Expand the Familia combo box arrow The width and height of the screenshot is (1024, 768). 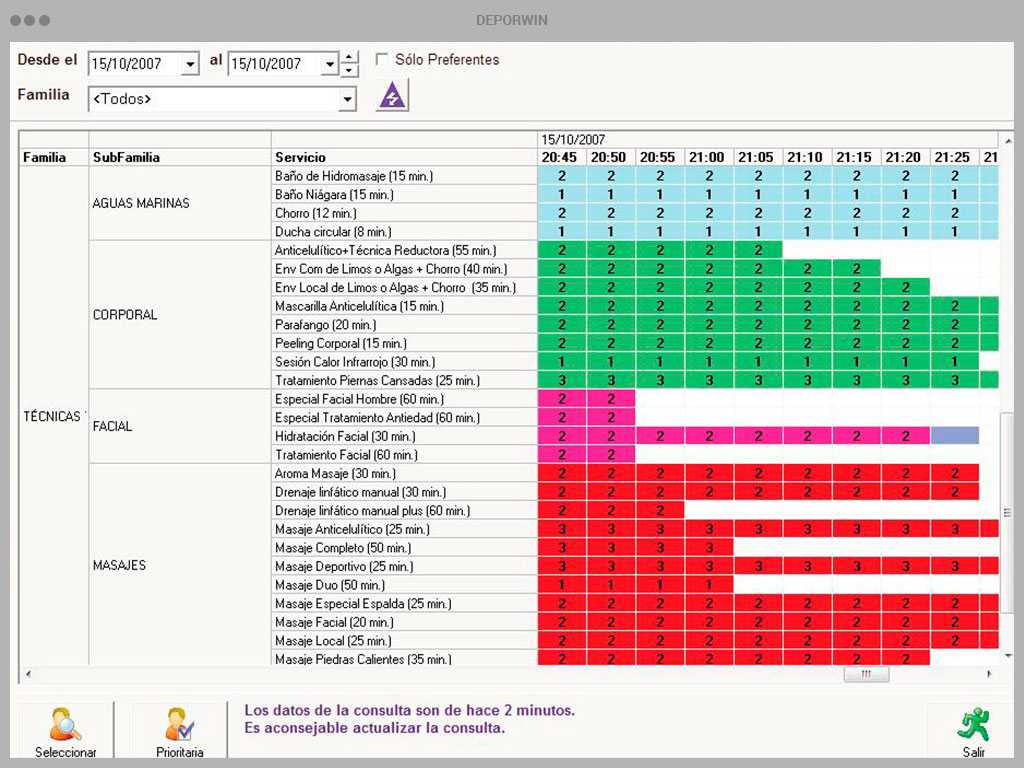coord(347,99)
